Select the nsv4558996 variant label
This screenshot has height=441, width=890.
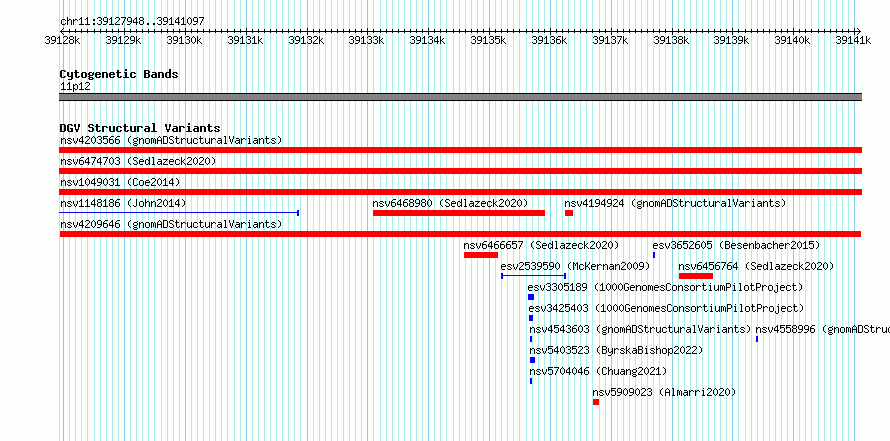[x=822, y=329]
